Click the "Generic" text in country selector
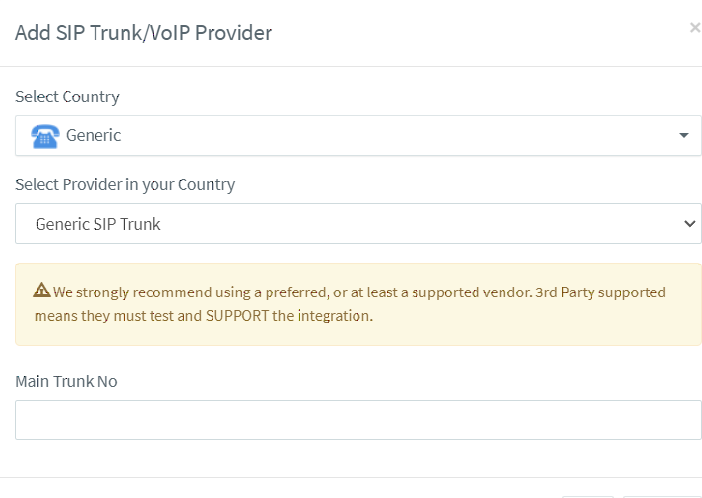The width and height of the screenshot is (702, 498). (94, 135)
